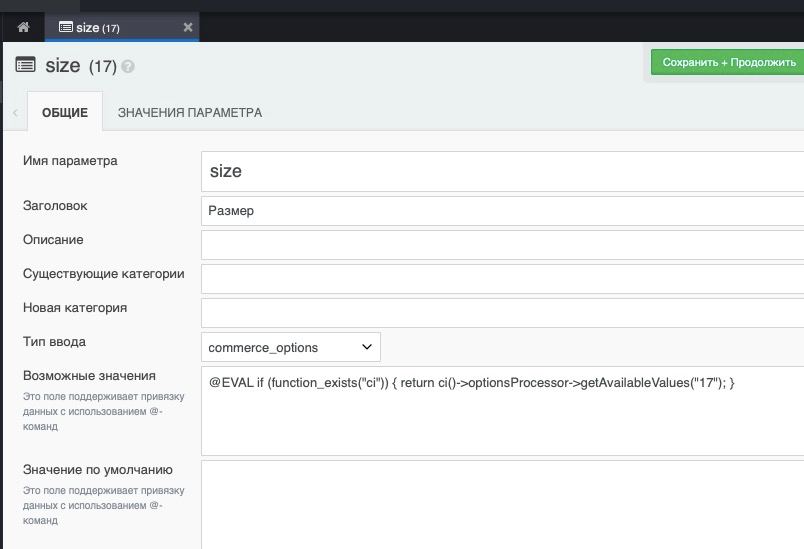The height and width of the screenshot is (549, 804).
Task: Click the Тип ввода label
Action: pyautogui.click(x=54, y=341)
